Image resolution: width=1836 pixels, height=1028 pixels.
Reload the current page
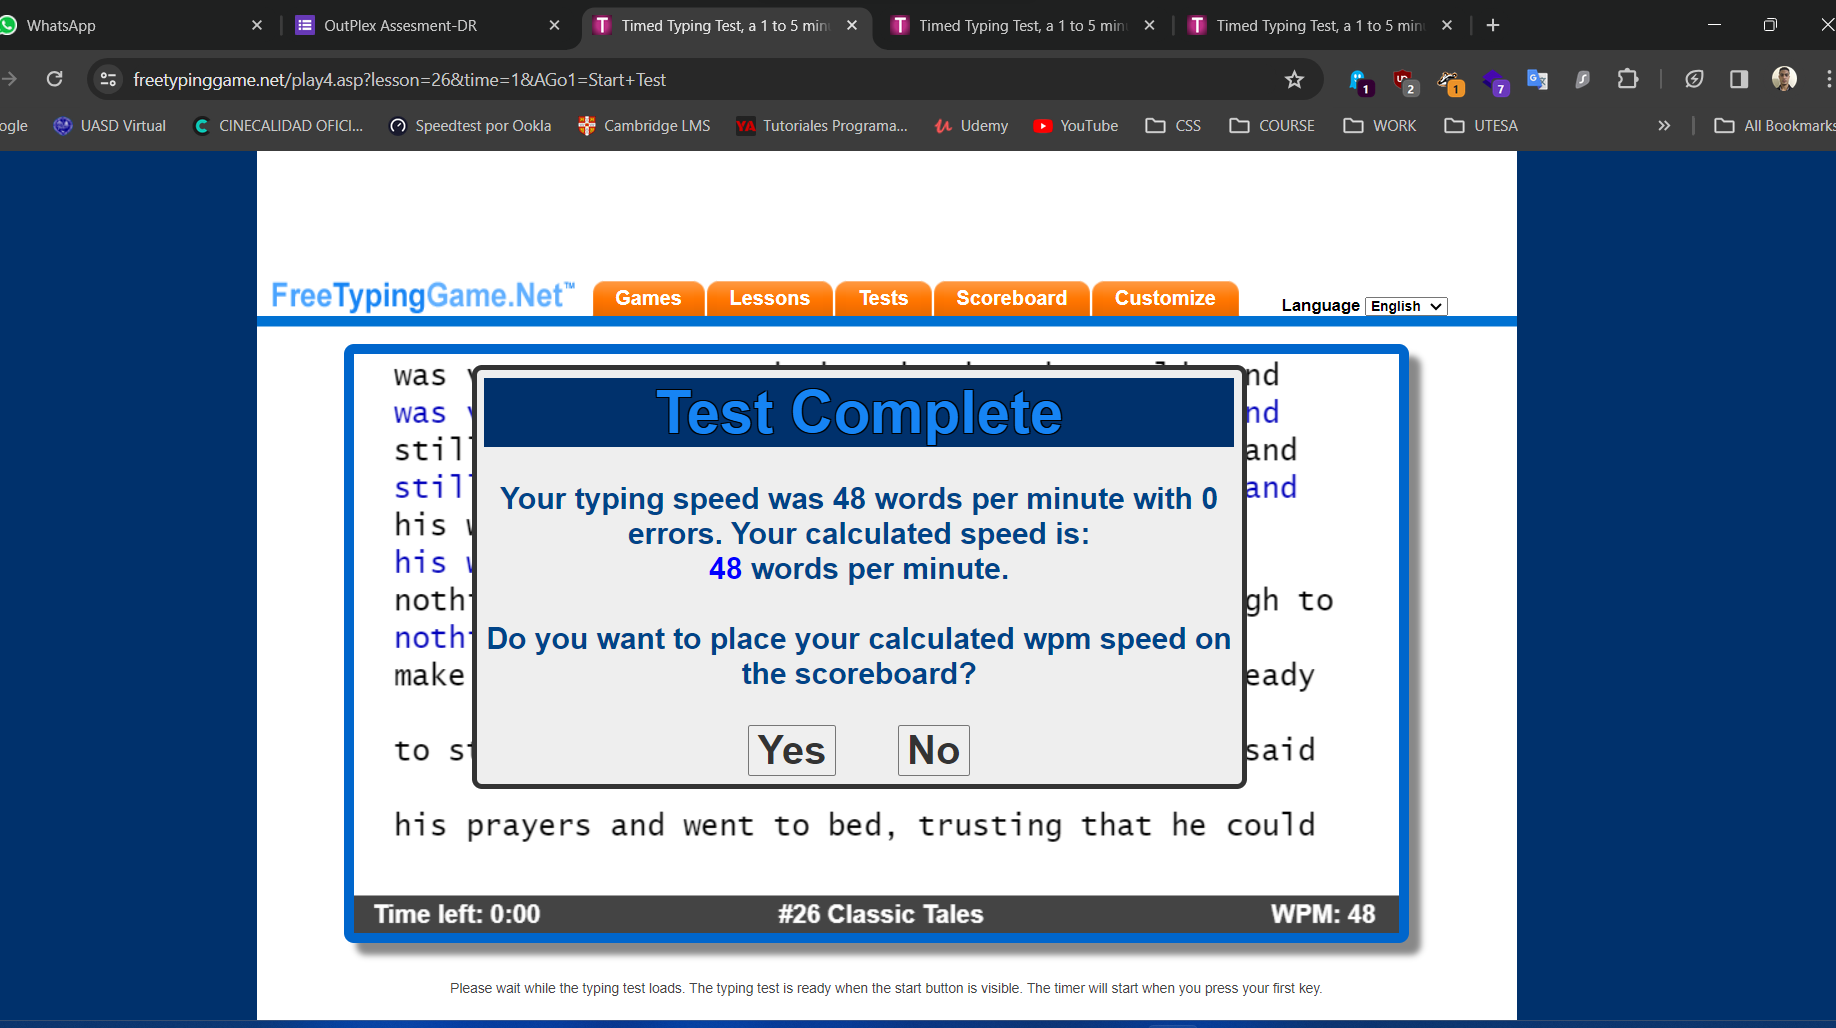55,79
